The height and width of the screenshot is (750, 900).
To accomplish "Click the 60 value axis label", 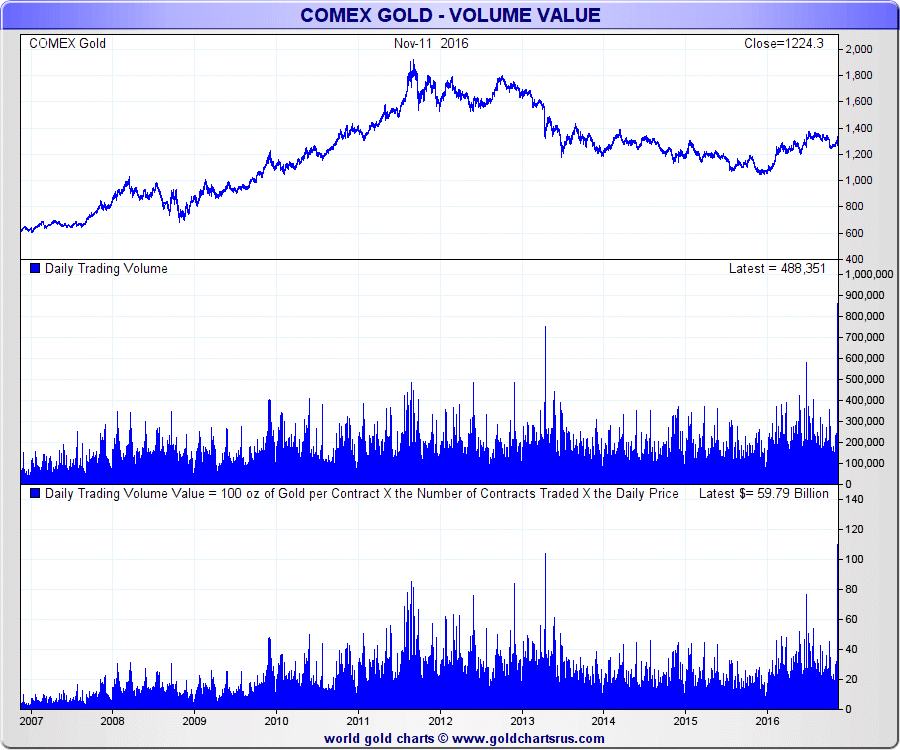I will 852,619.
